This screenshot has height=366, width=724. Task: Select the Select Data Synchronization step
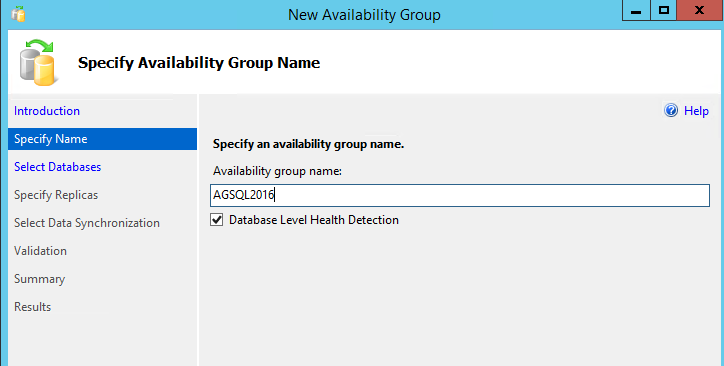(87, 223)
